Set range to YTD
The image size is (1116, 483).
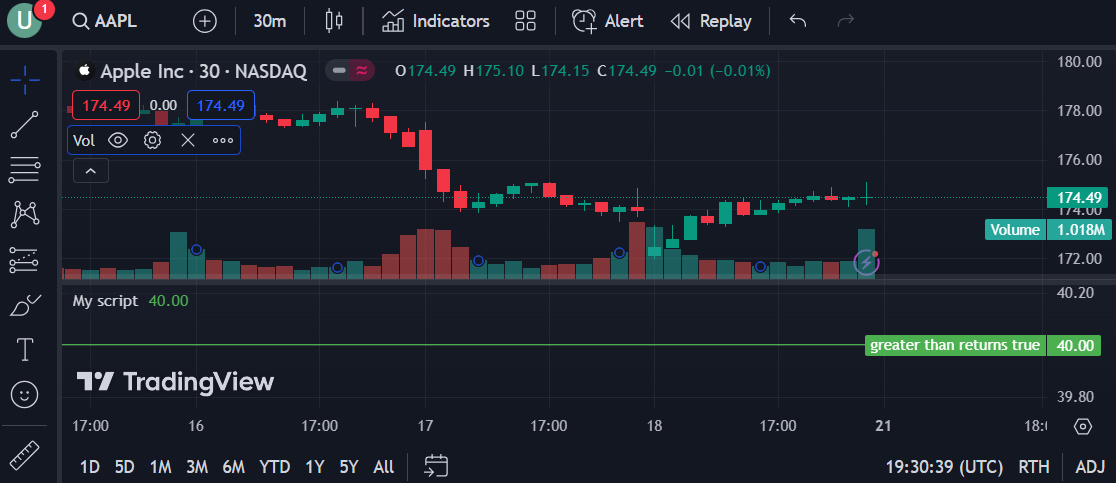(275, 467)
